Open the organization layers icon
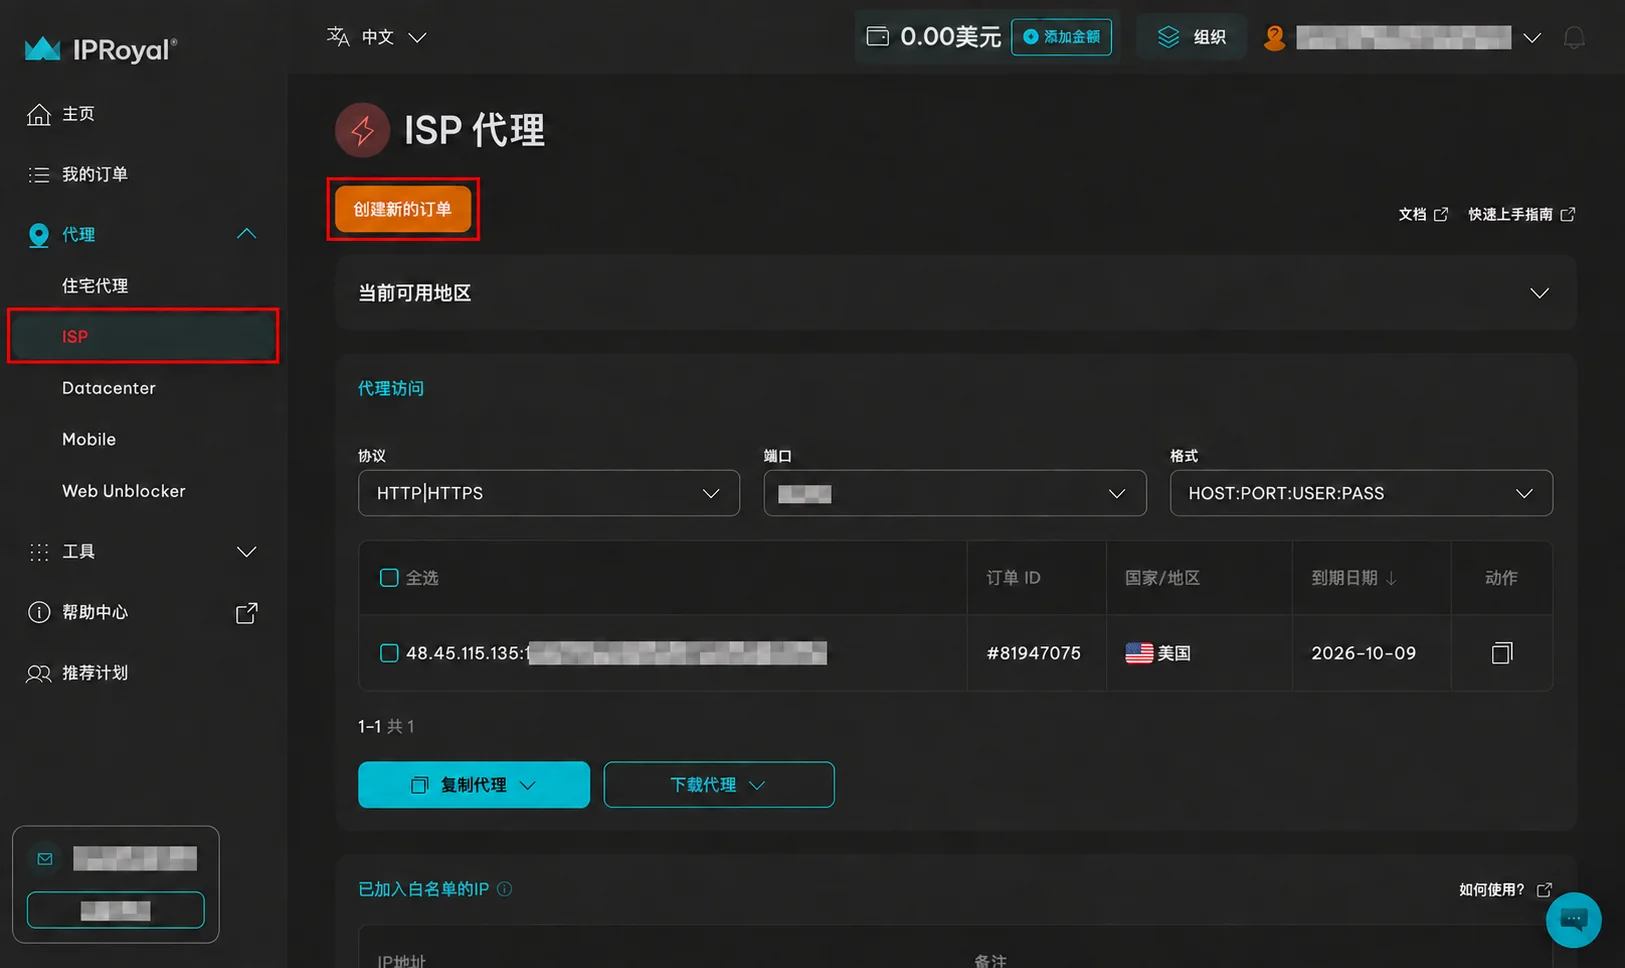 pos(1168,37)
